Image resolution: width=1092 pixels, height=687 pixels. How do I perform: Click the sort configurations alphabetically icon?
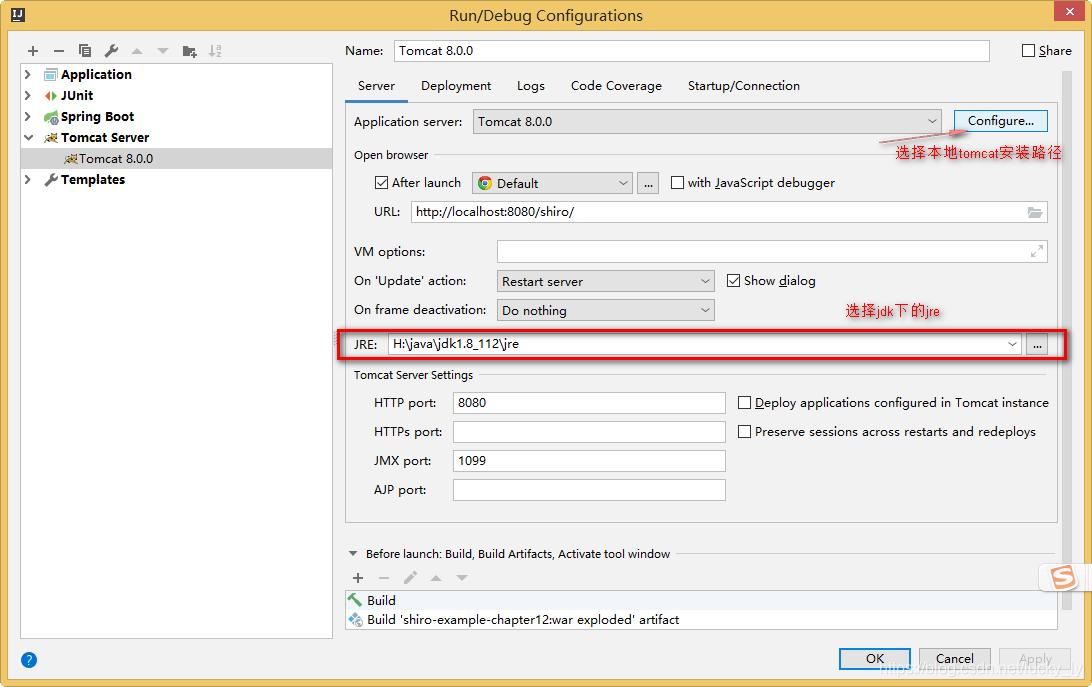(x=215, y=51)
